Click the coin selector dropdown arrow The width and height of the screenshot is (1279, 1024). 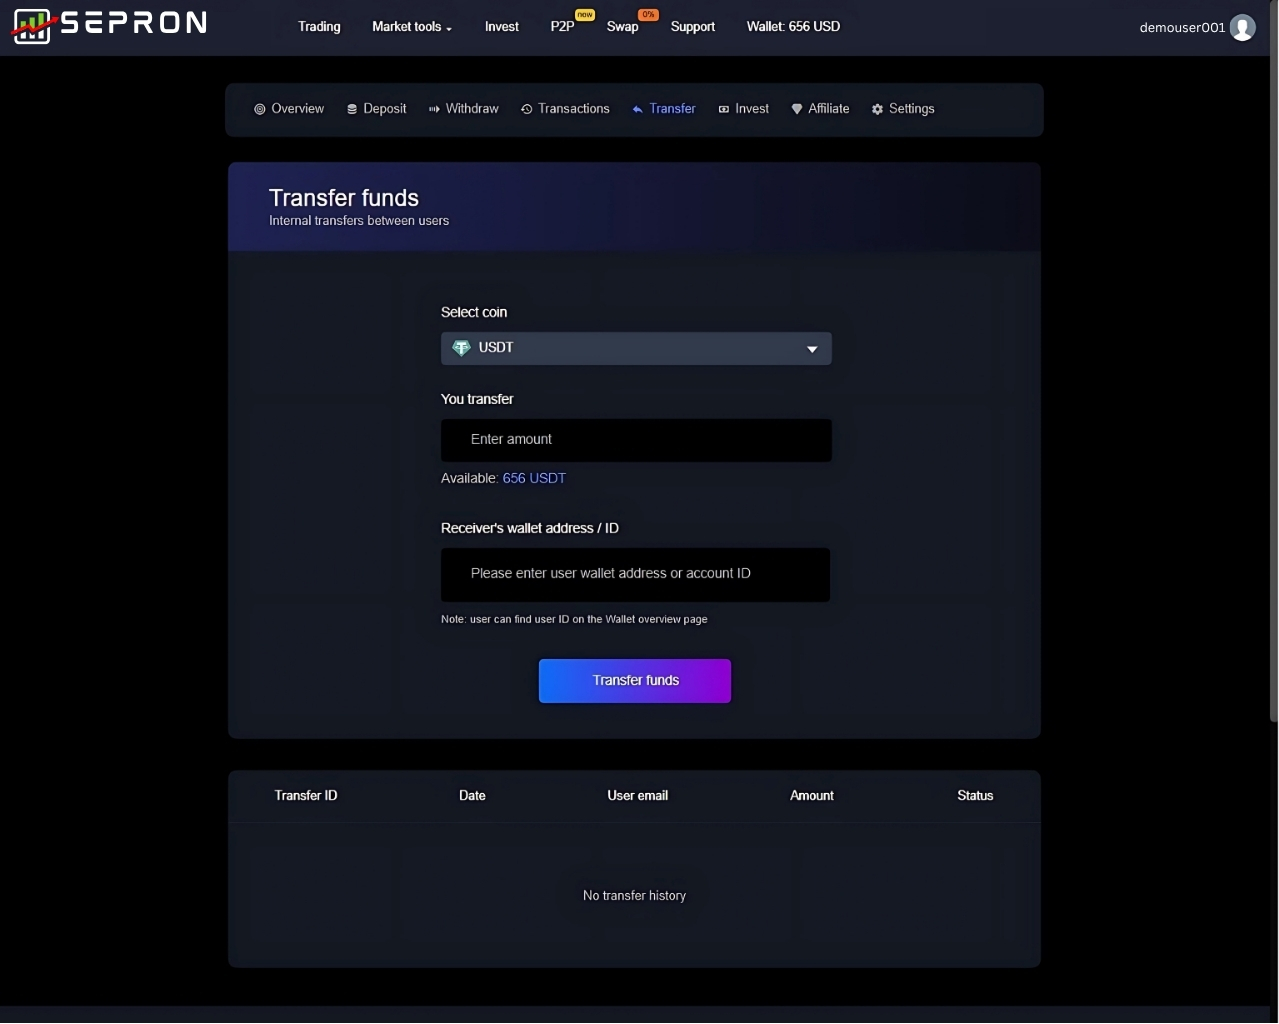812,349
